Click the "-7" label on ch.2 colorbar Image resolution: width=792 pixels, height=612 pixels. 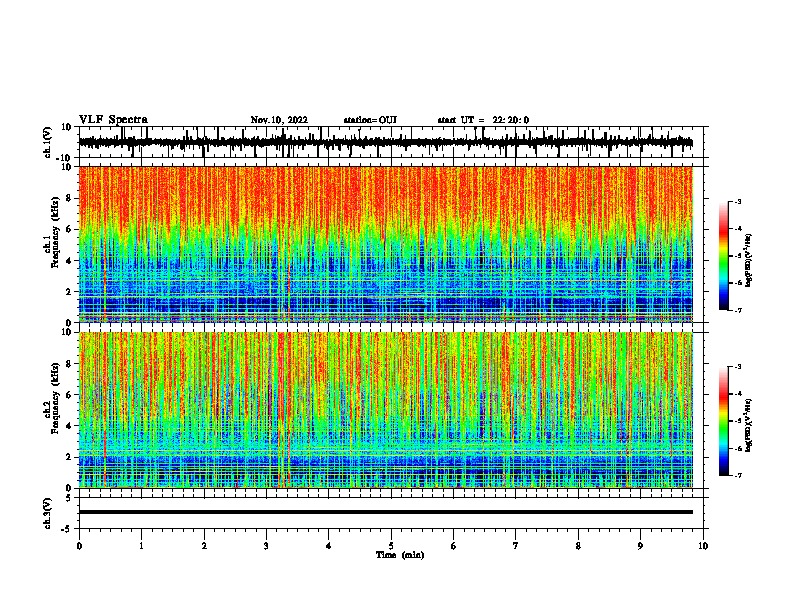[x=737, y=475]
